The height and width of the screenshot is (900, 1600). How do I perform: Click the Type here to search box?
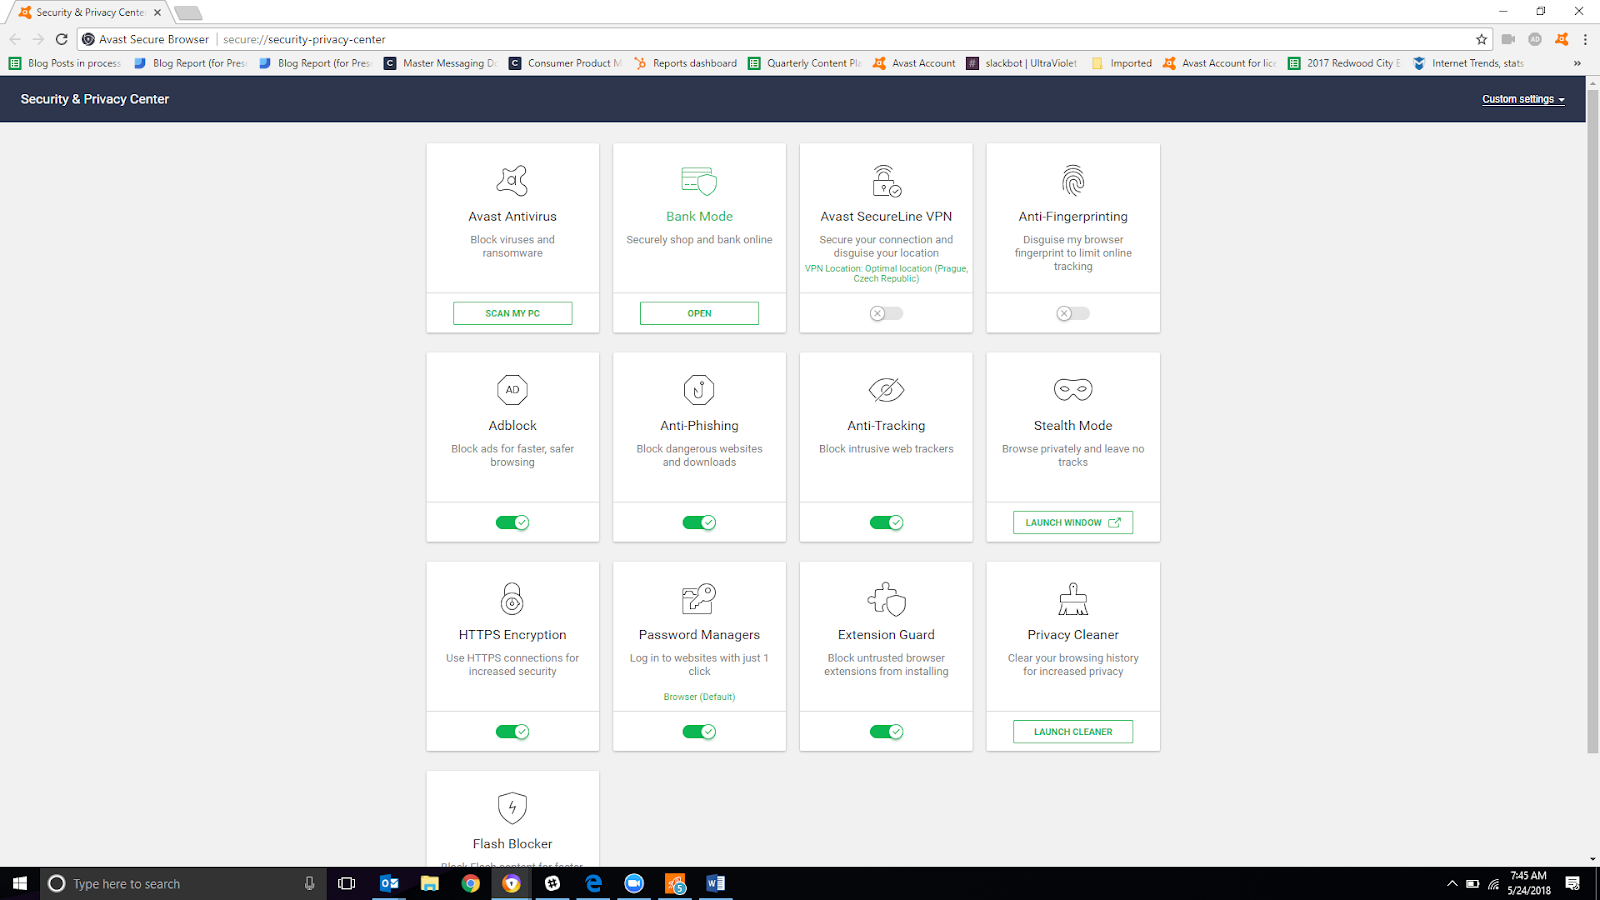pyautogui.click(x=183, y=883)
